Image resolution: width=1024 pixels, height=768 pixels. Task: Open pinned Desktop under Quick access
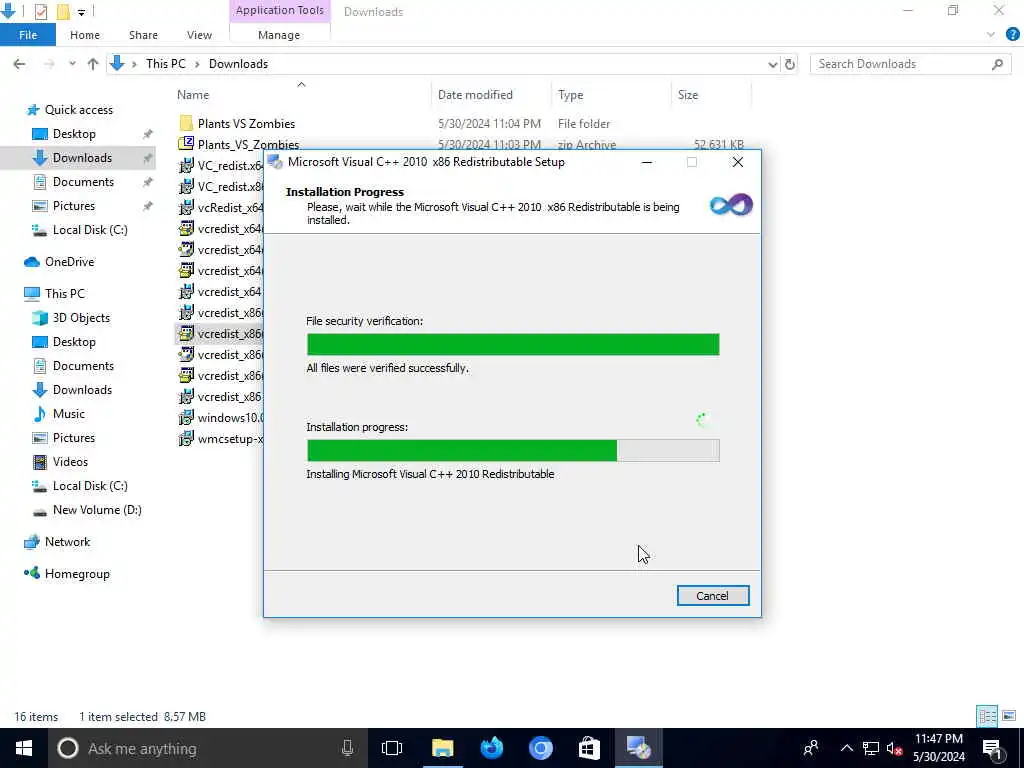point(74,134)
